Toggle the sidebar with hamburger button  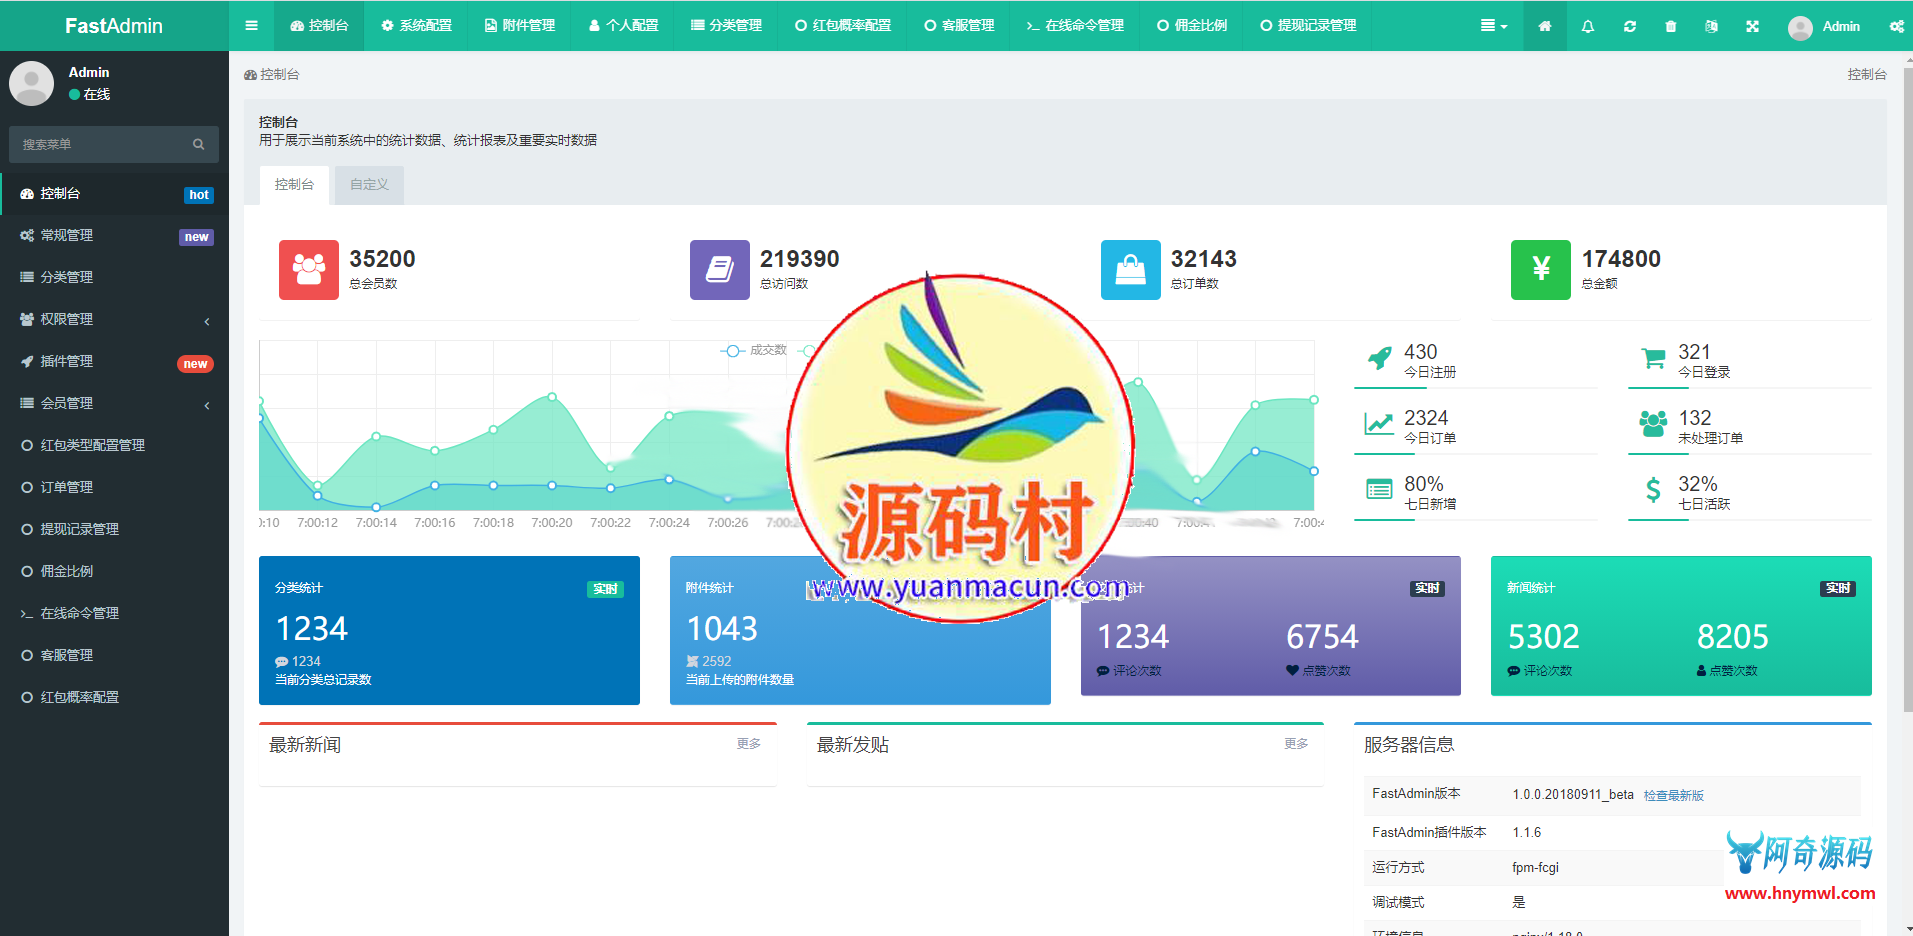click(x=251, y=26)
